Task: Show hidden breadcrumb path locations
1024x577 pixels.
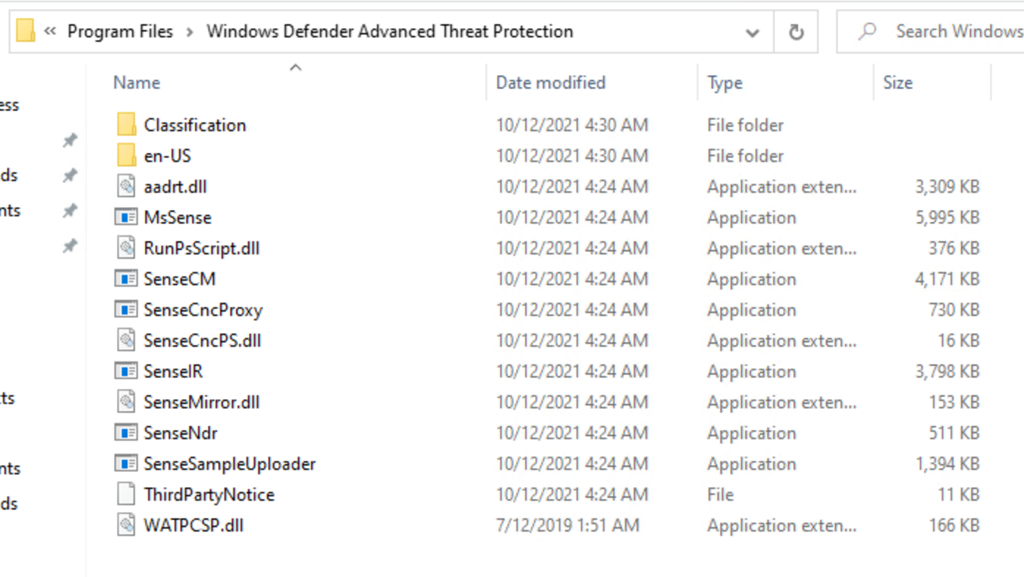Action: (50, 32)
